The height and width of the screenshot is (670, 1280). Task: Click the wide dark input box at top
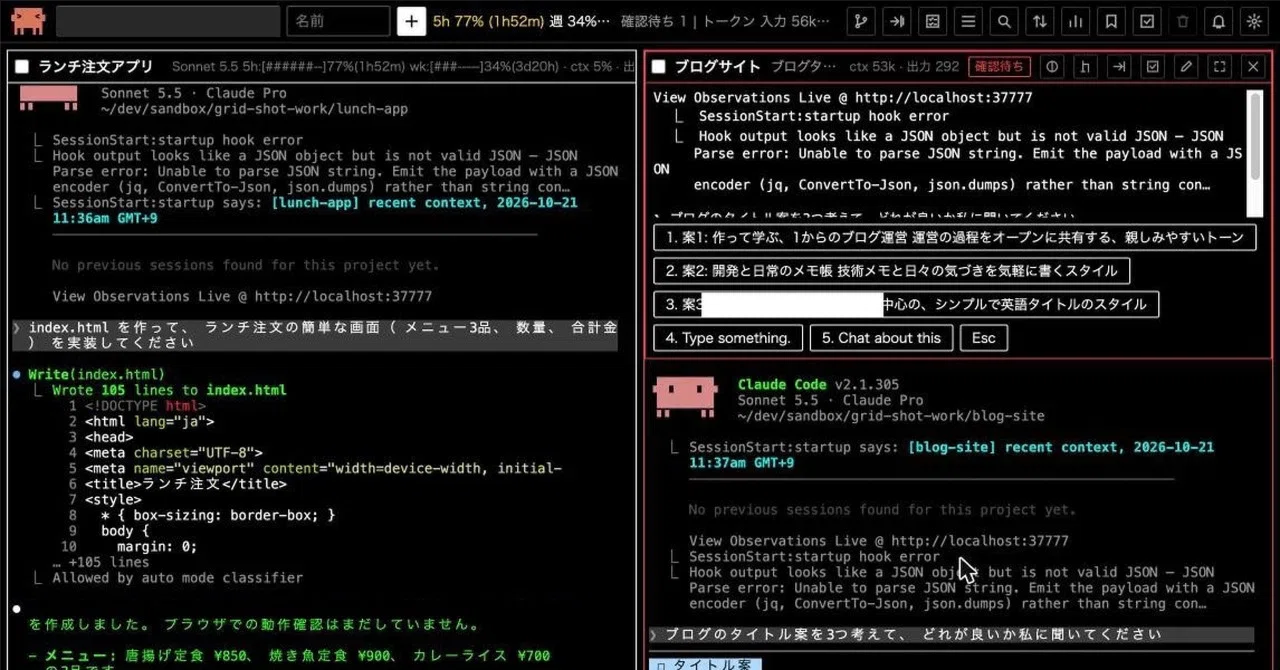(x=168, y=21)
